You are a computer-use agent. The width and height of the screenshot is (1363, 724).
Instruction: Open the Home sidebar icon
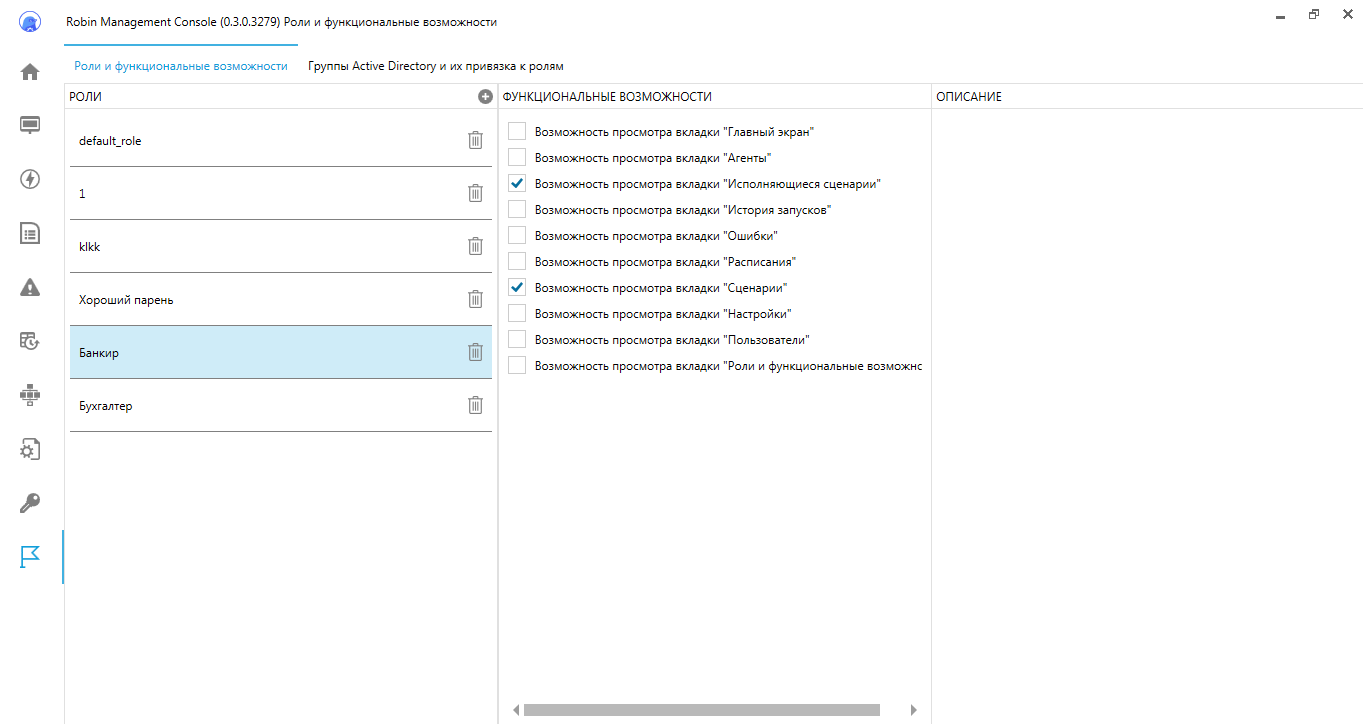[x=30, y=72]
